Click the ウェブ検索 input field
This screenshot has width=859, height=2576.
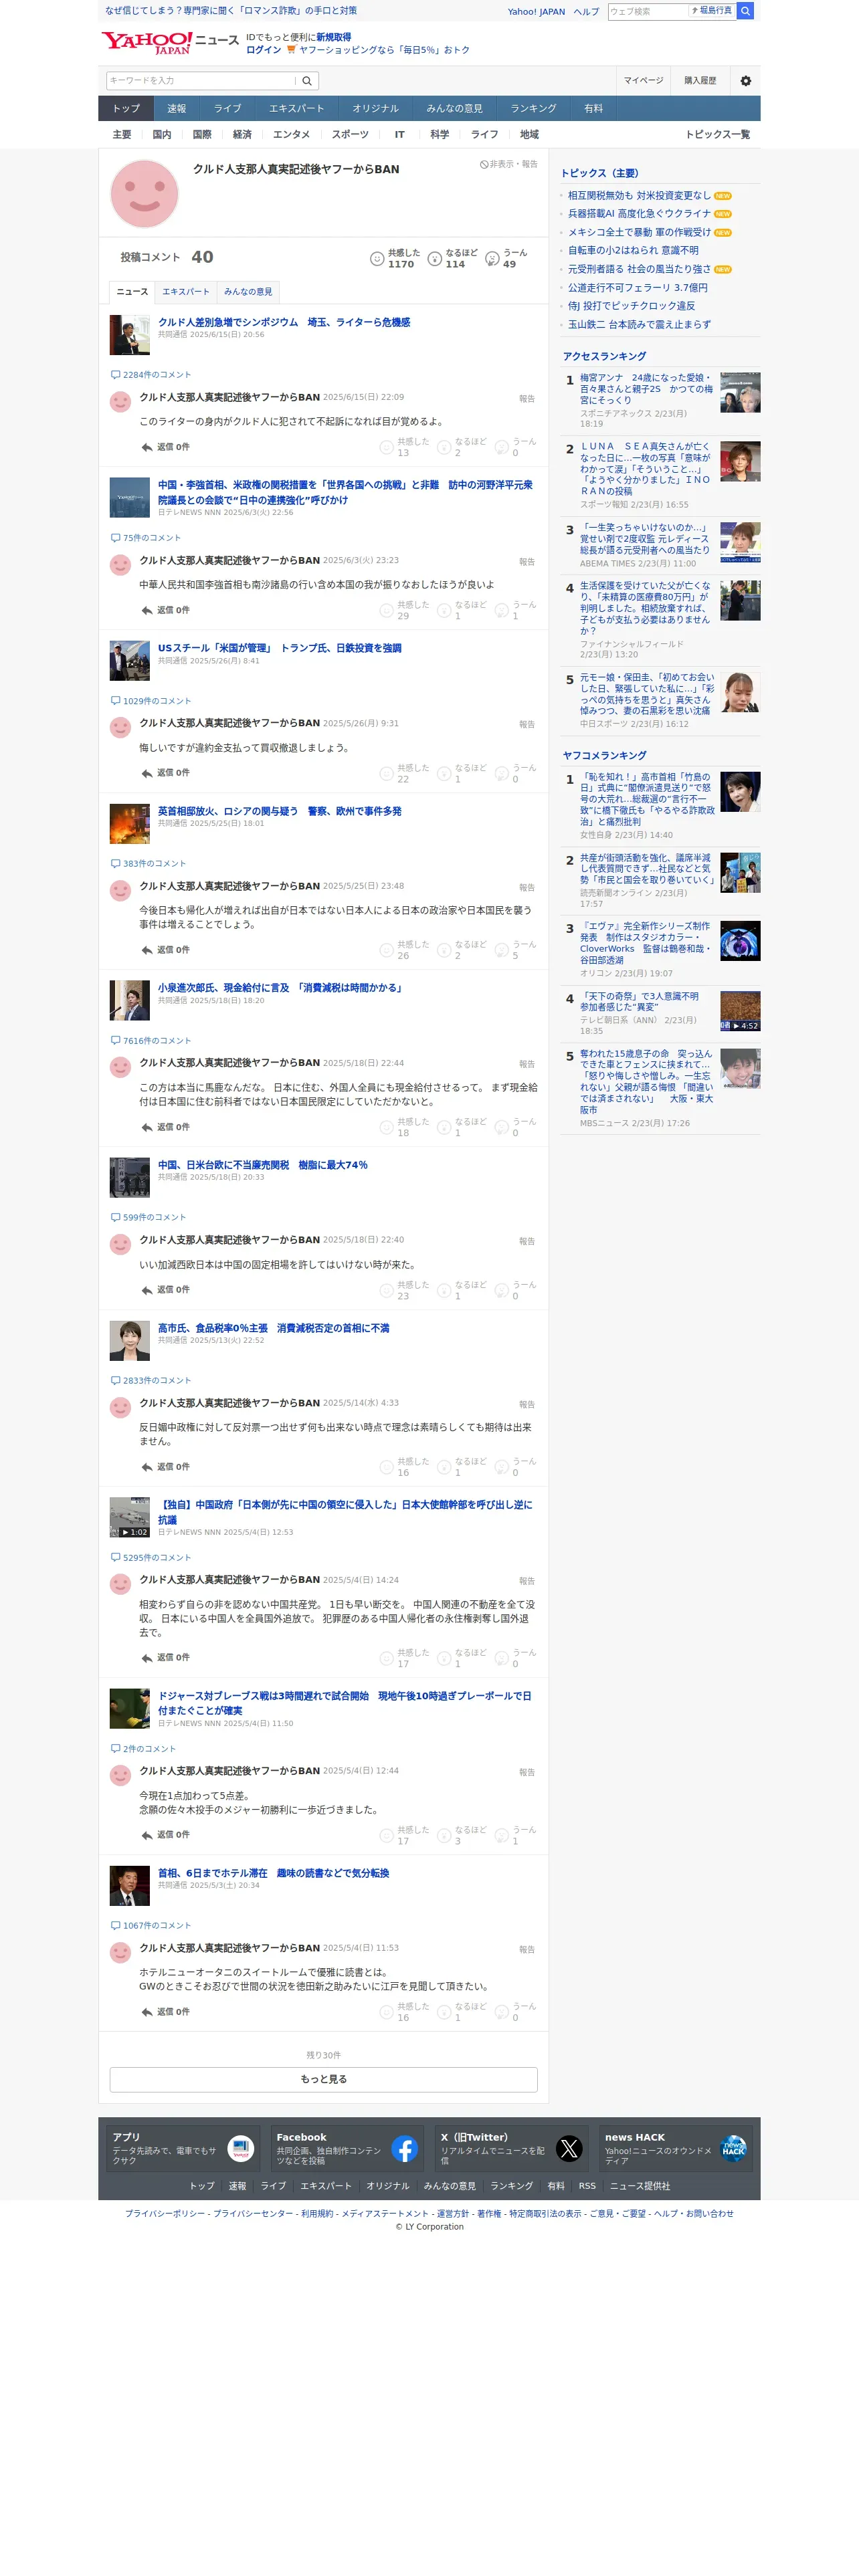(x=648, y=11)
